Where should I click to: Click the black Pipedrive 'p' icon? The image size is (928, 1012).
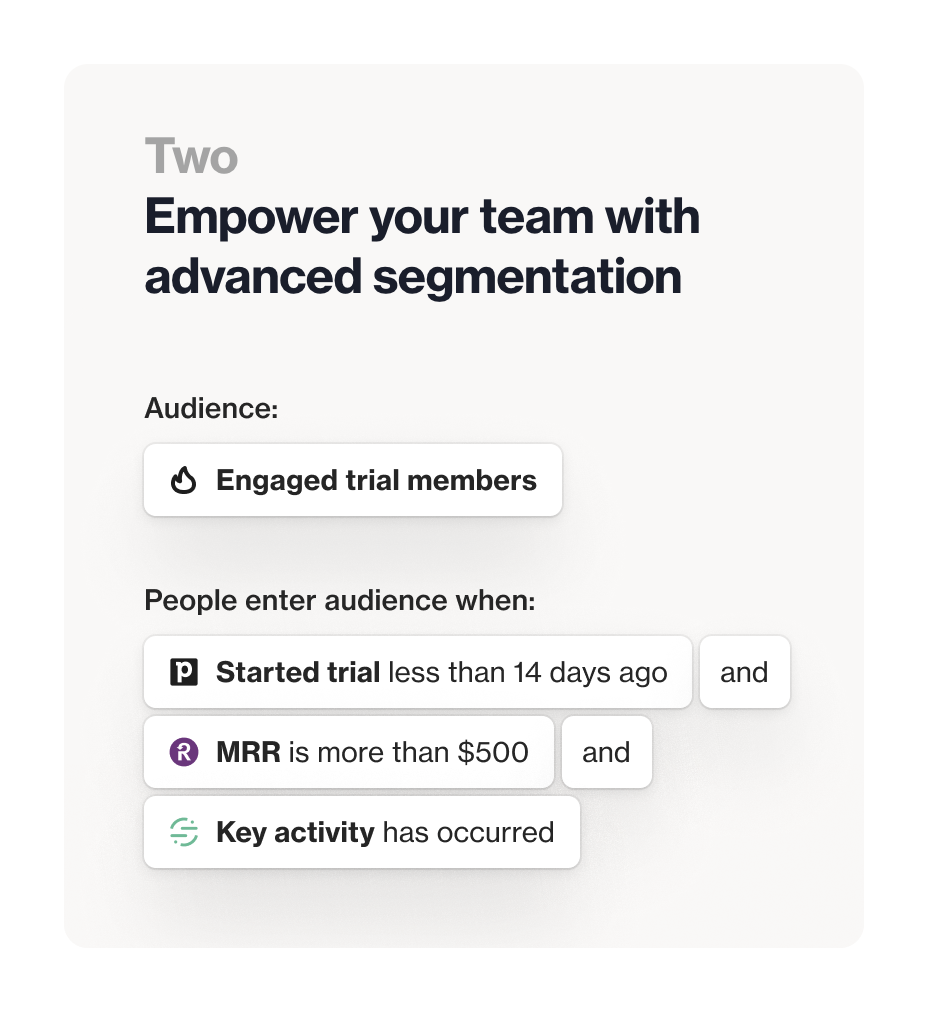(x=183, y=672)
